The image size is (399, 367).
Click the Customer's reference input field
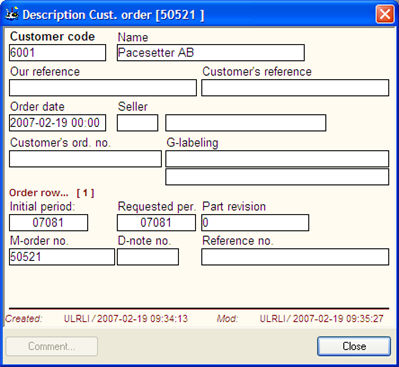coord(295,88)
